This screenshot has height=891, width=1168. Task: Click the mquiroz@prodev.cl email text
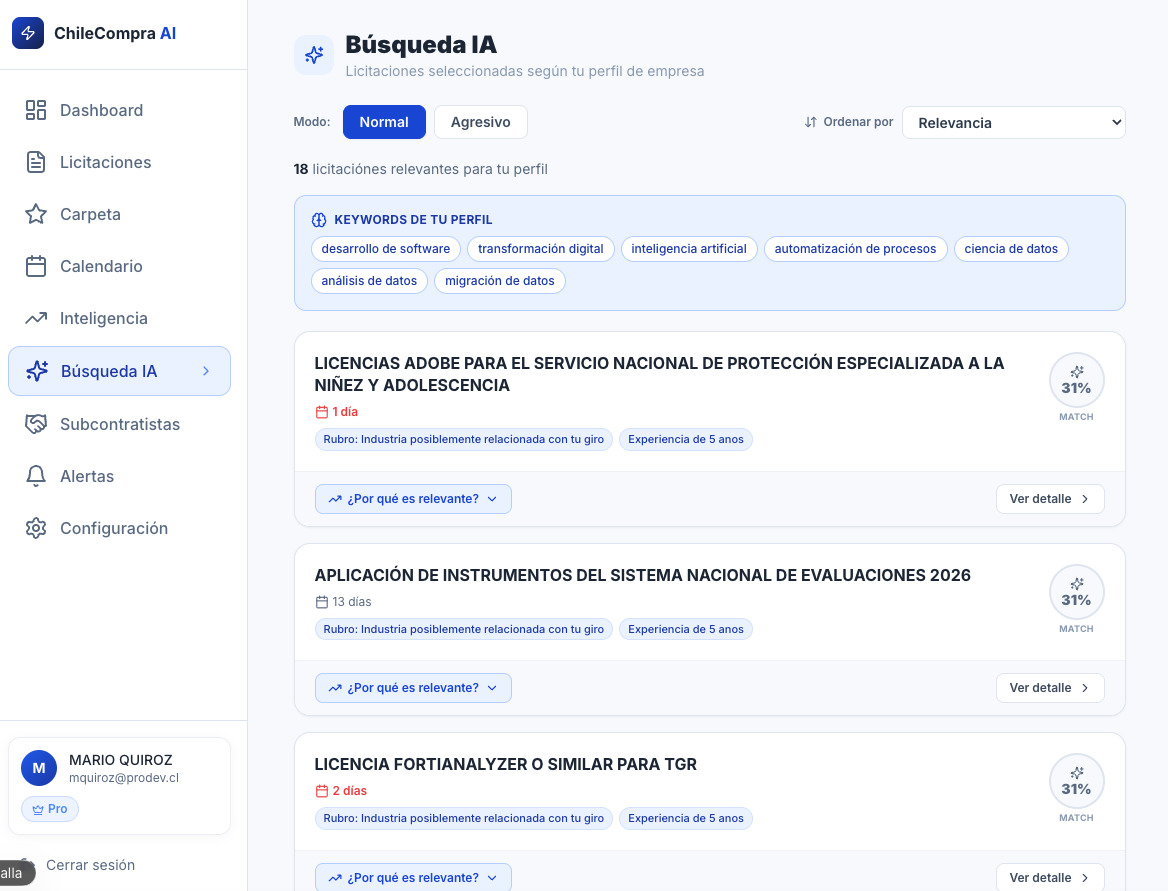(124, 778)
